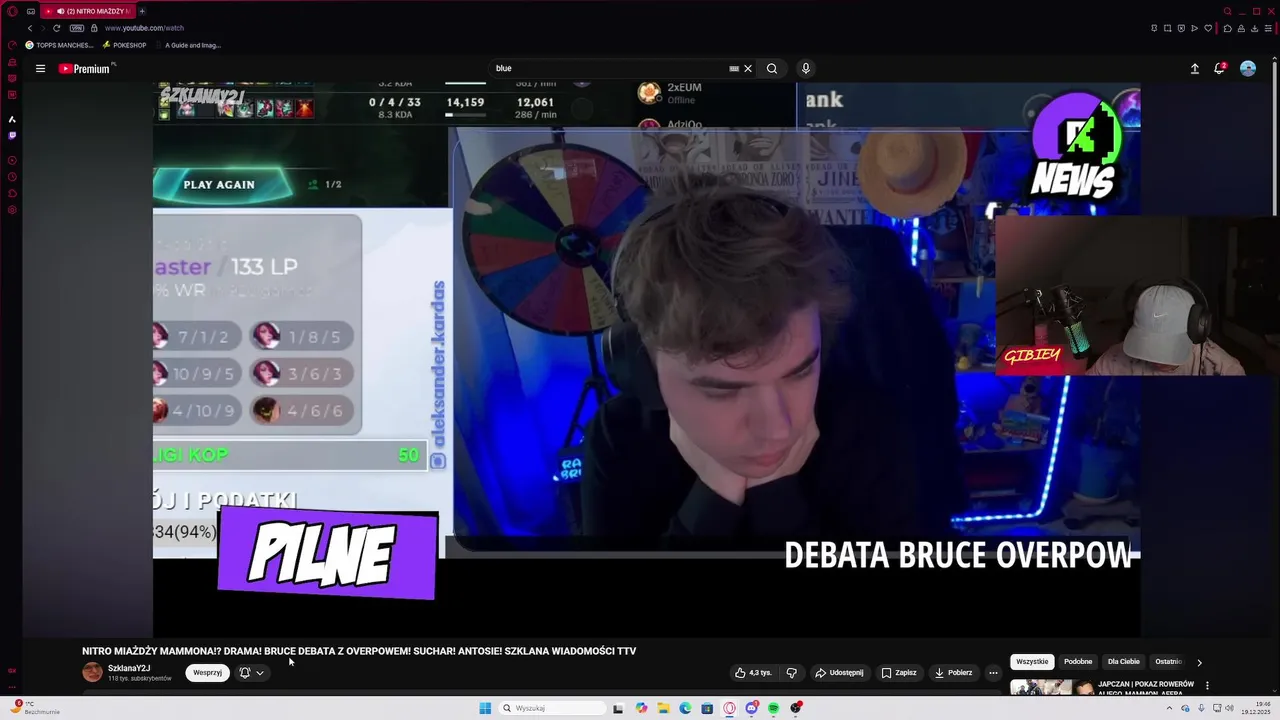Dislike the video
1280x720 pixels.
[791, 673]
